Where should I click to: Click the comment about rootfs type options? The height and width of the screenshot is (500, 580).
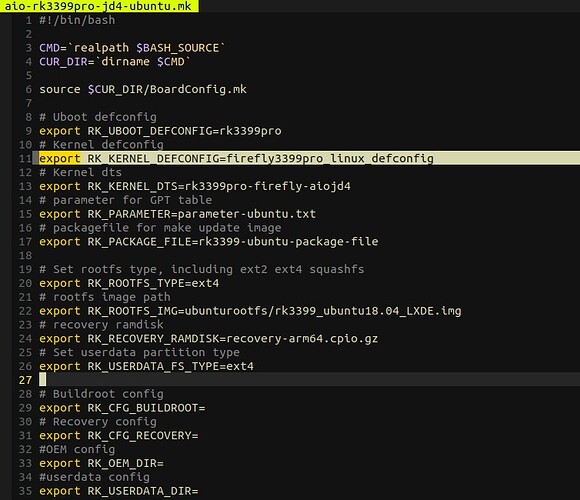202,269
